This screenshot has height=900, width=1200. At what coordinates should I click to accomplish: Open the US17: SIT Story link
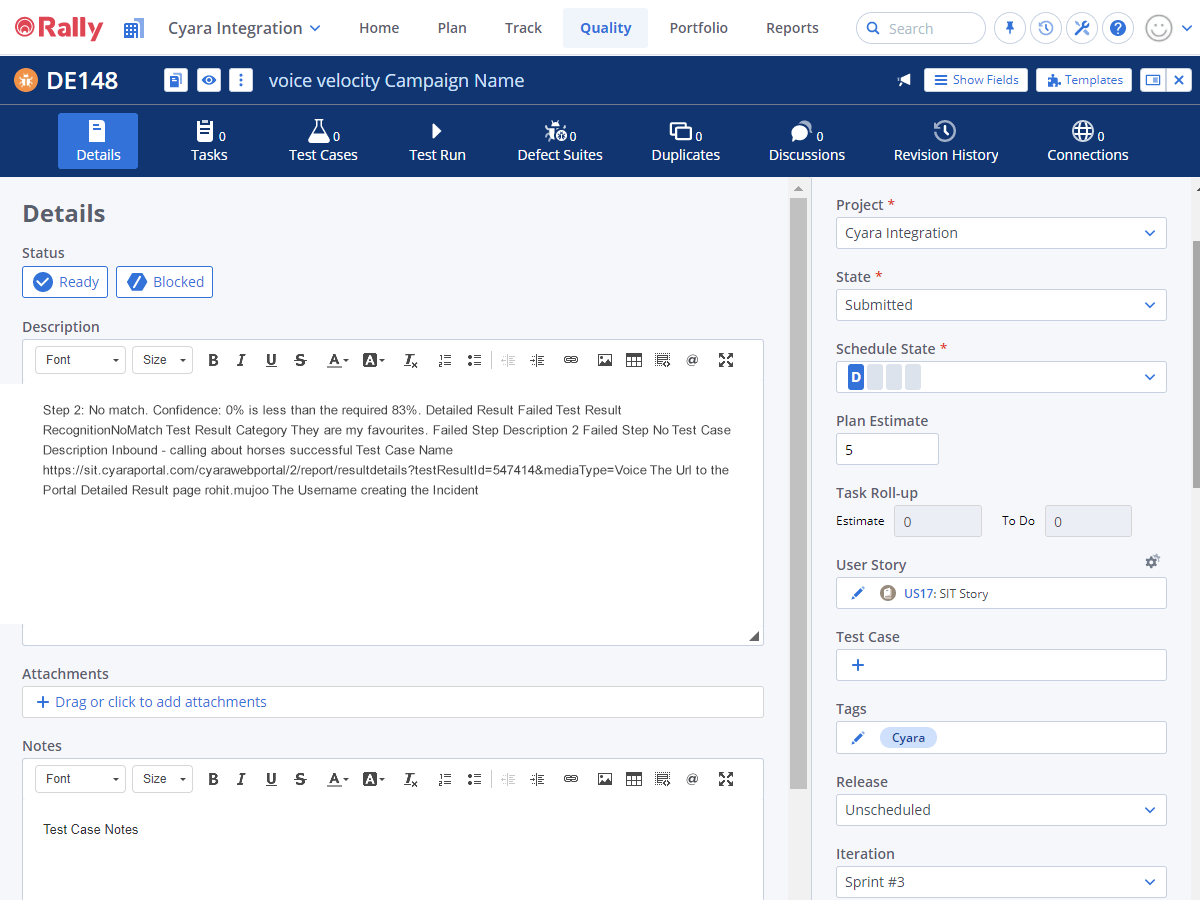click(x=946, y=594)
